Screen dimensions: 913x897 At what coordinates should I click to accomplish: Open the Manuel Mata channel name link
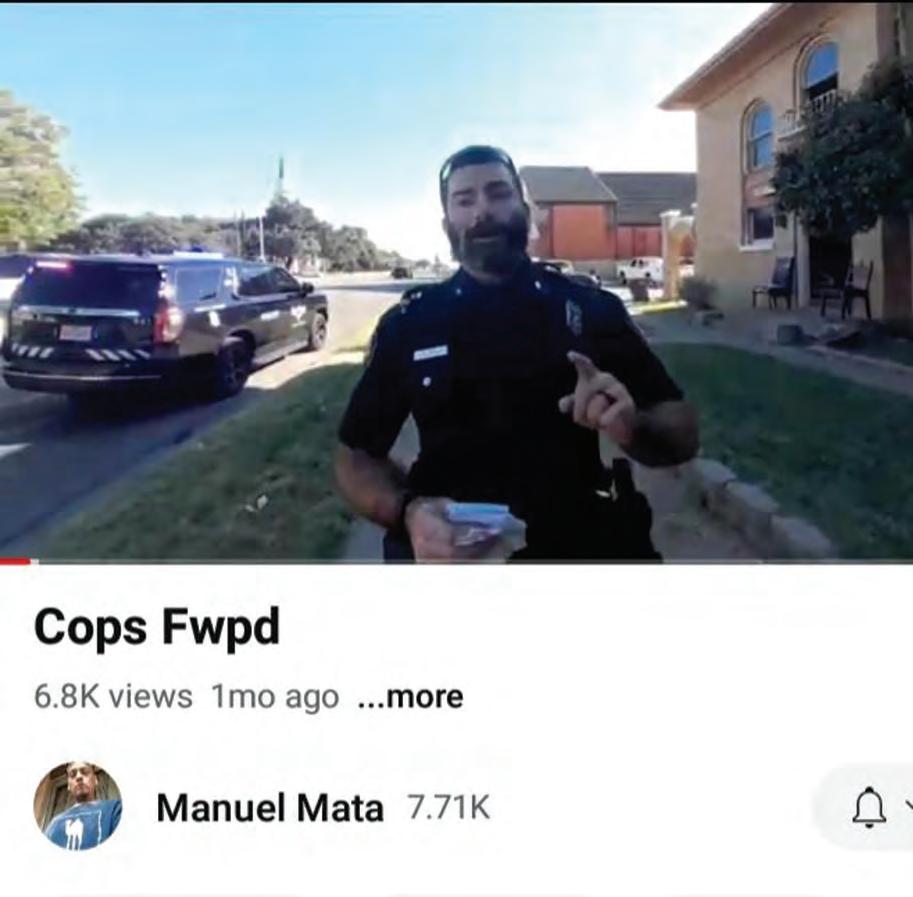pos(270,808)
